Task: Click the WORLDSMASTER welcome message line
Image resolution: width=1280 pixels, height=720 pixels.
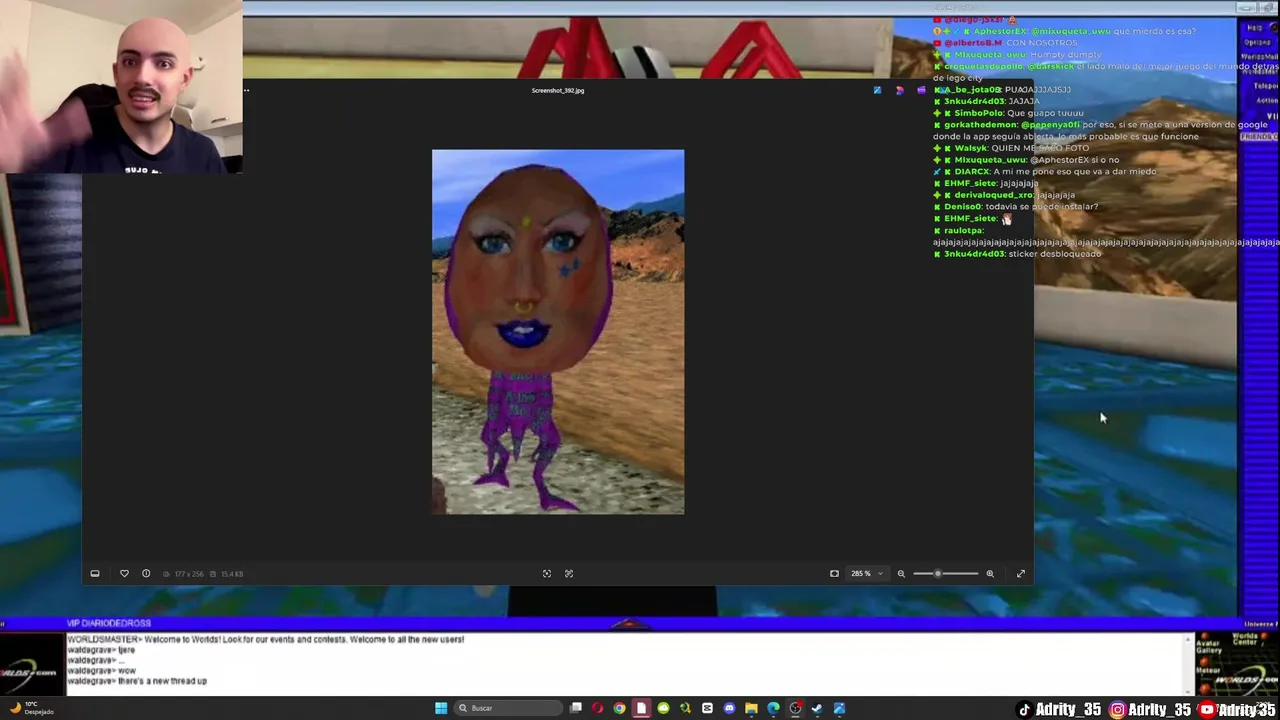Action: coord(265,639)
